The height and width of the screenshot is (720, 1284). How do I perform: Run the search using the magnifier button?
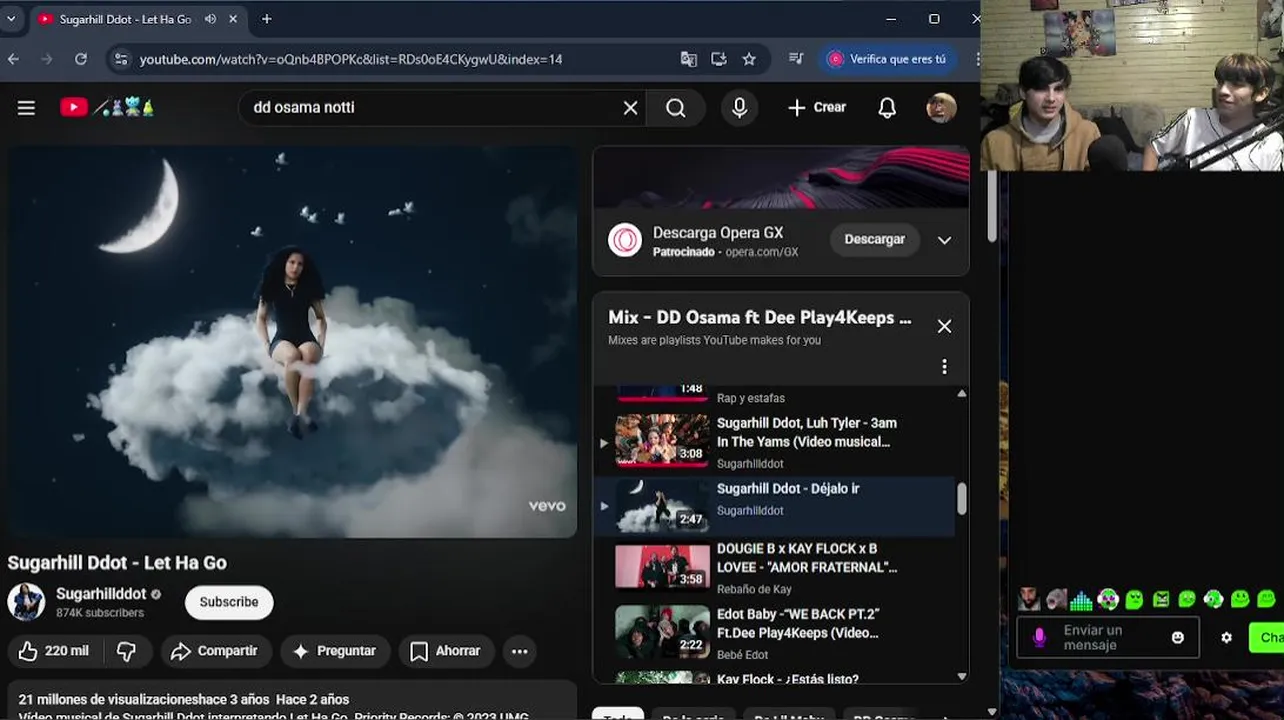coord(676,108)
